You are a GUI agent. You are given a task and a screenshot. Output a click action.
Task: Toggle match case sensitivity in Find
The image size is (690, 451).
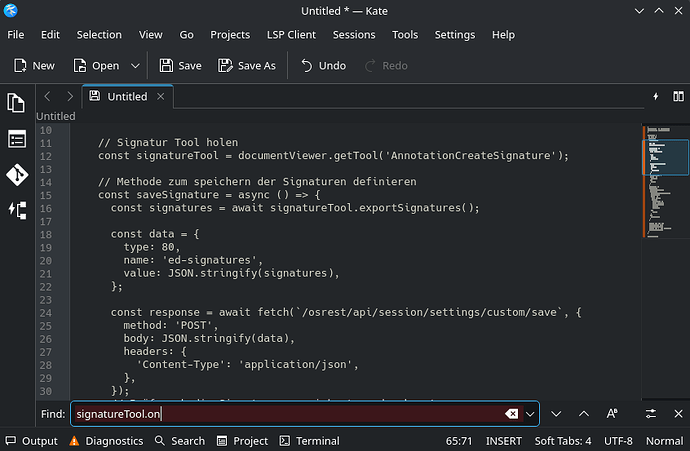612,414
